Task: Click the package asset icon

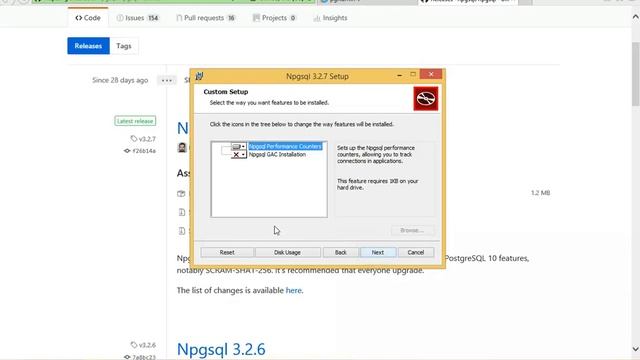Action: tap(181, 193)
